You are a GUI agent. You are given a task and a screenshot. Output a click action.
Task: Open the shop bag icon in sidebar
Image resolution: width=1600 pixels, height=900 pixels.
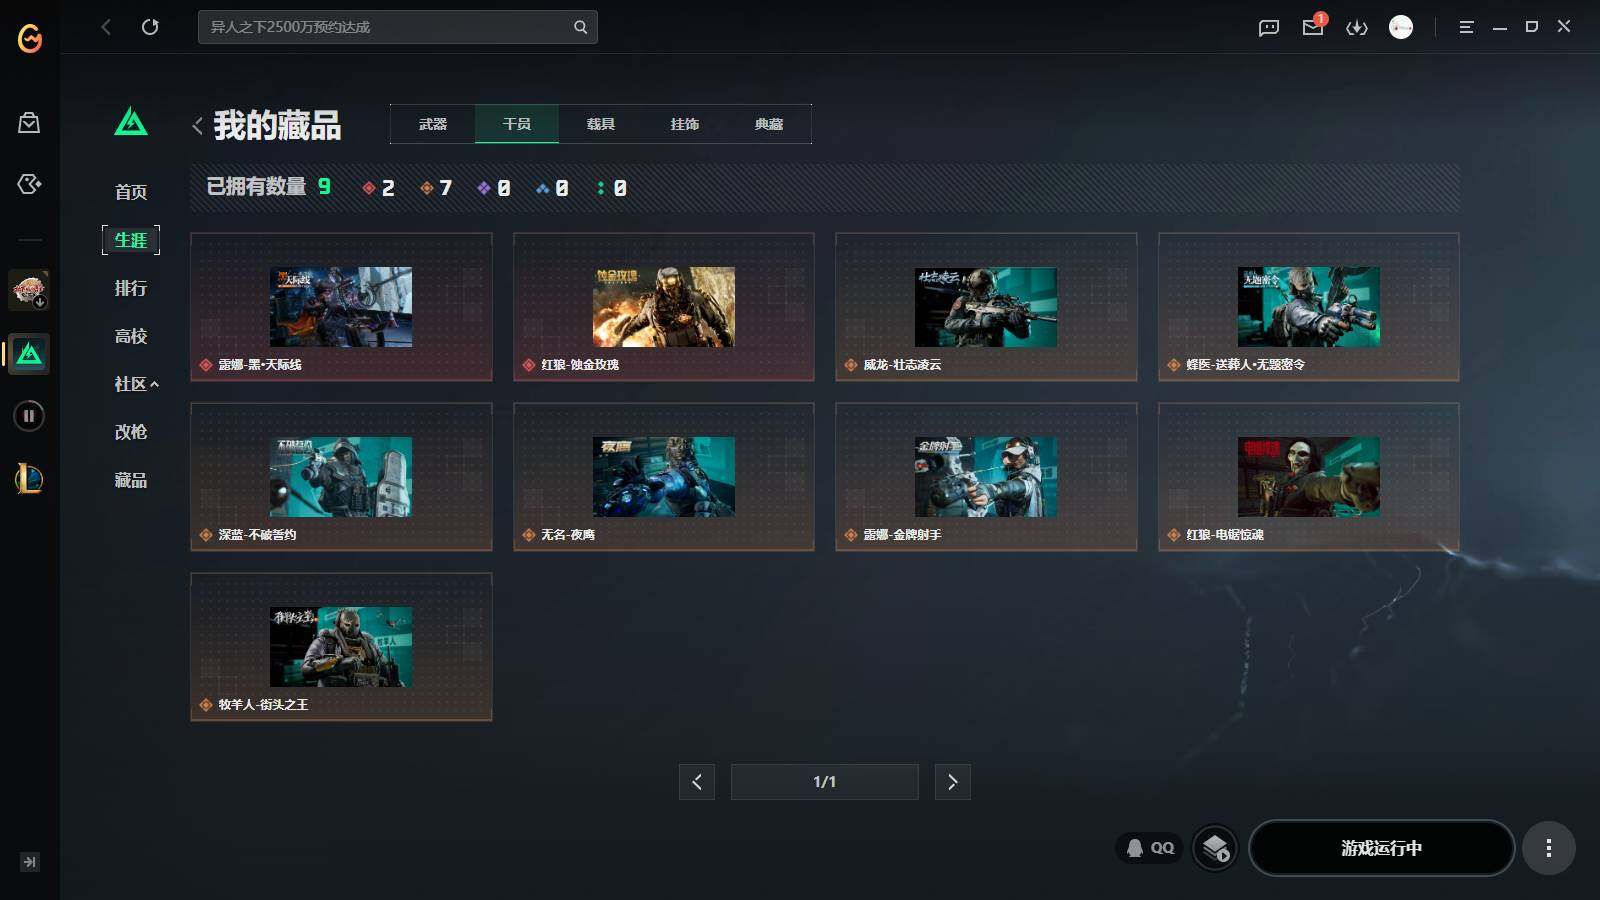[x=29, y=123]
